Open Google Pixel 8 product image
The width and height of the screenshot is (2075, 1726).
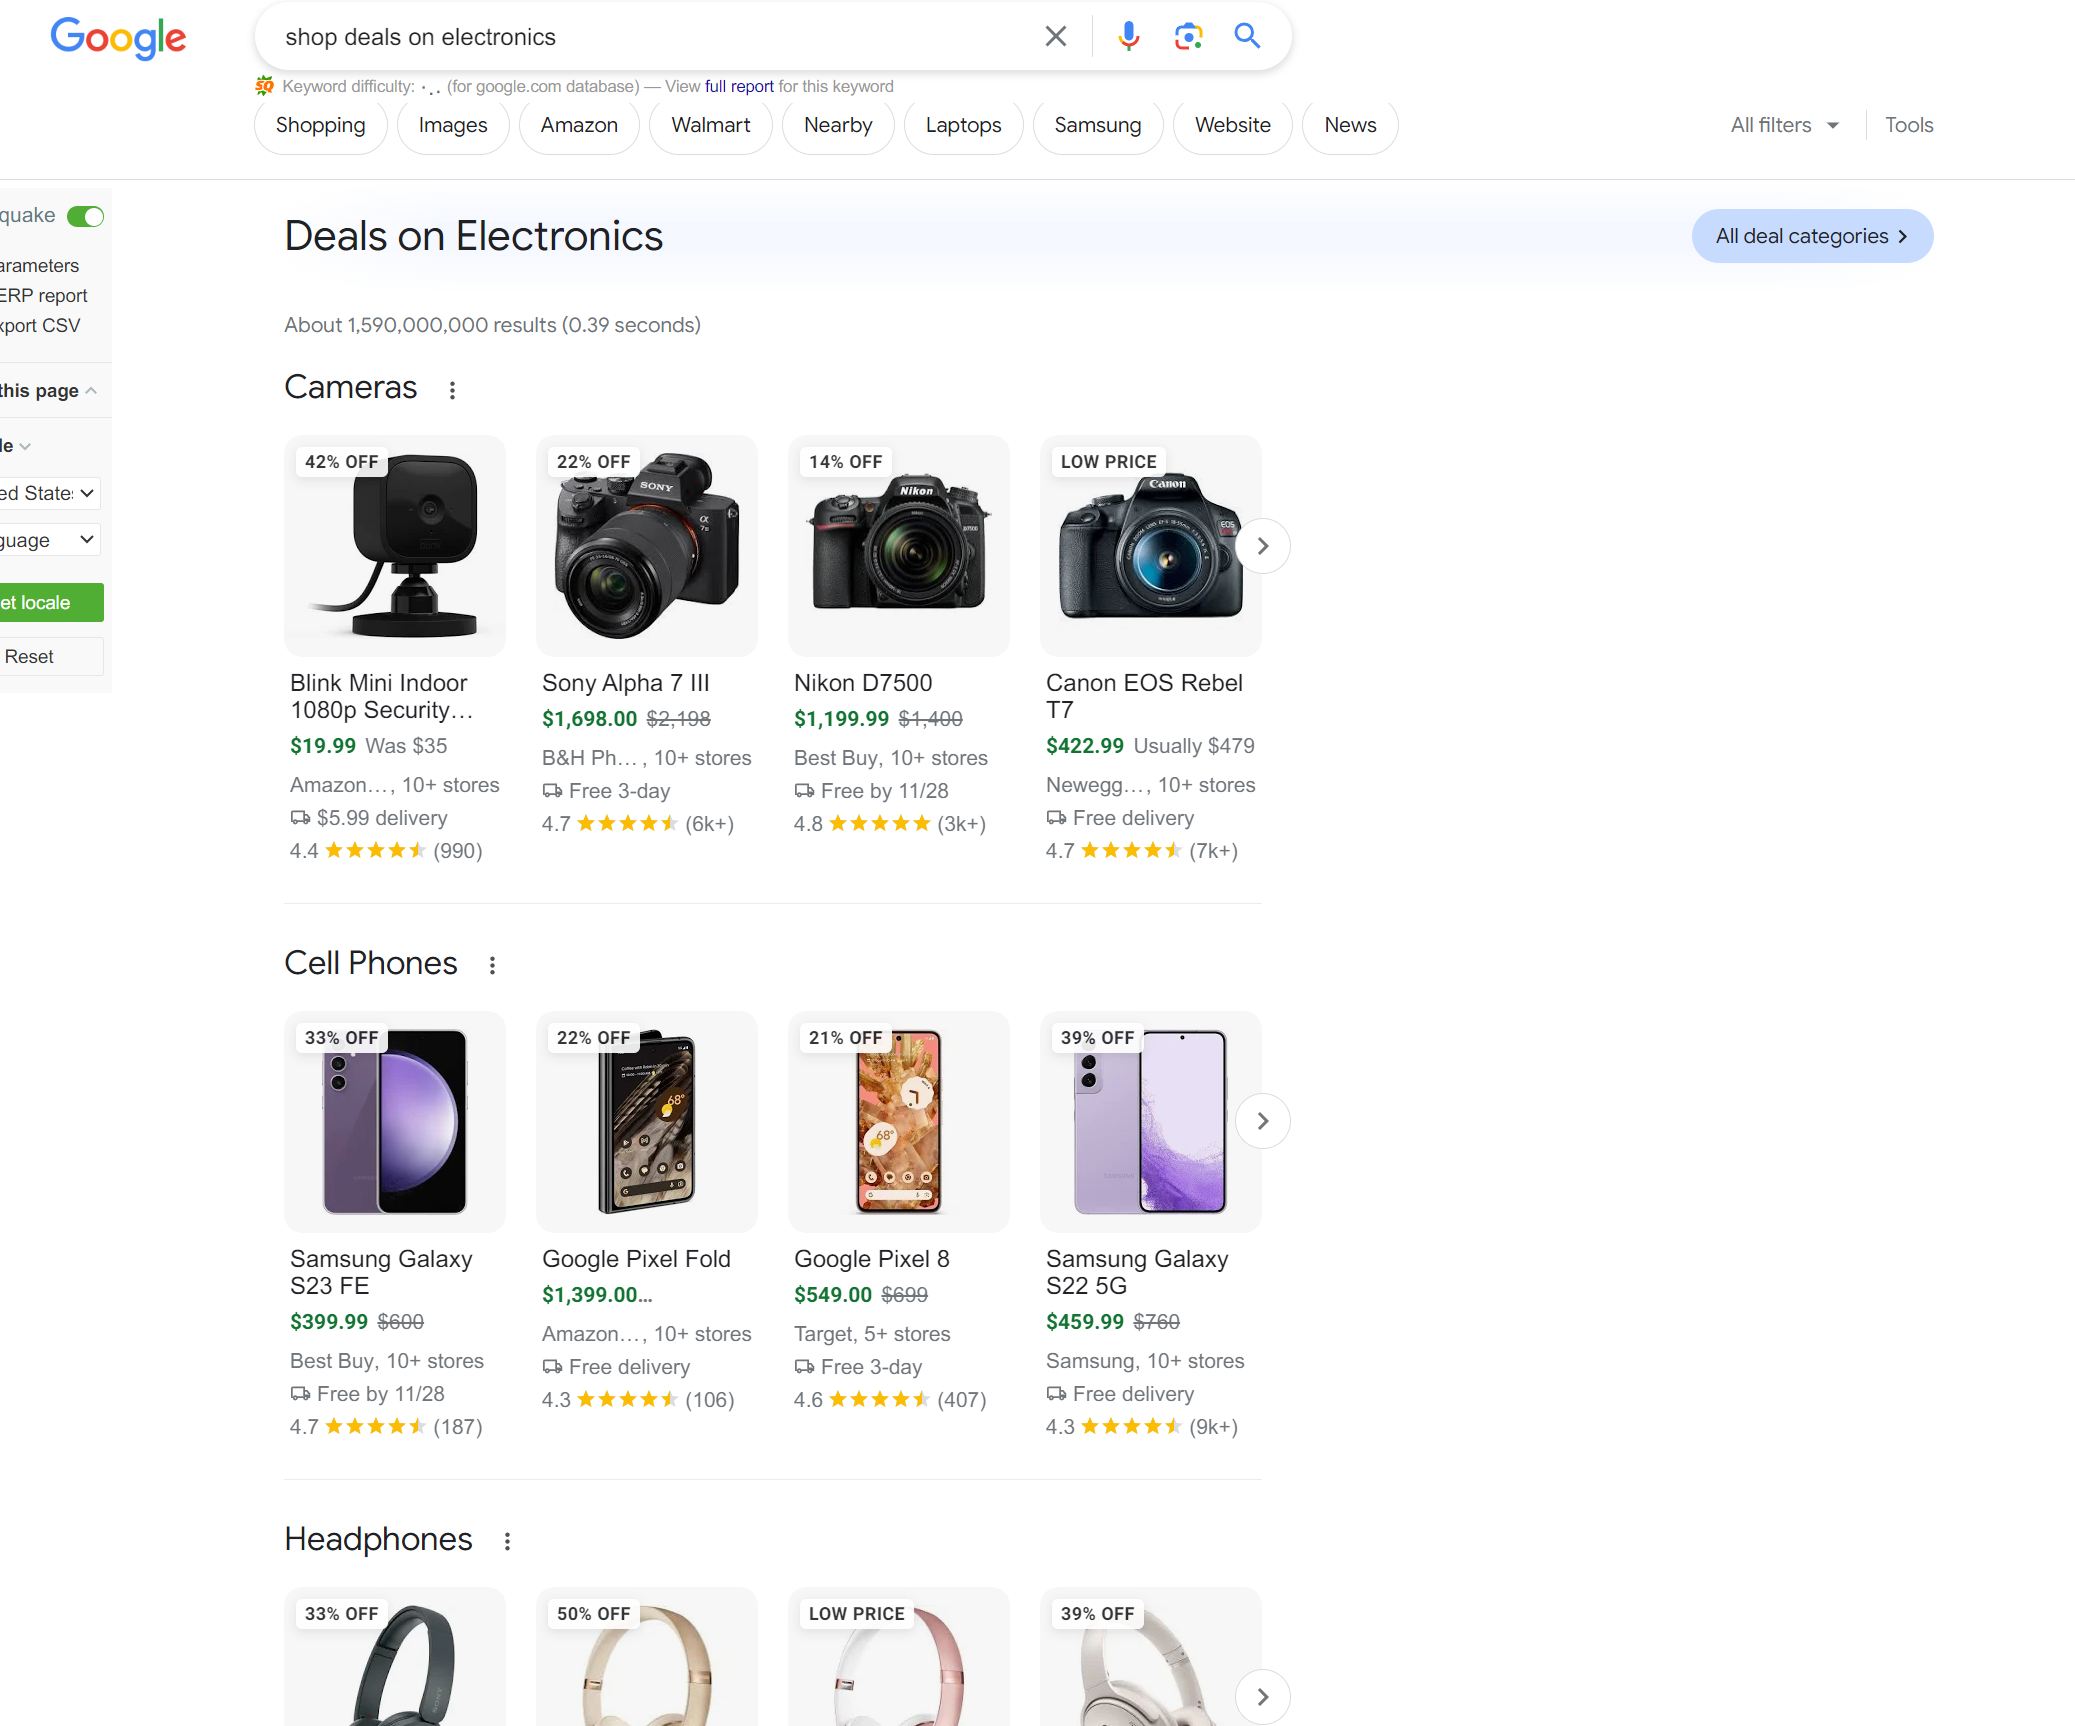point(899,1121)
